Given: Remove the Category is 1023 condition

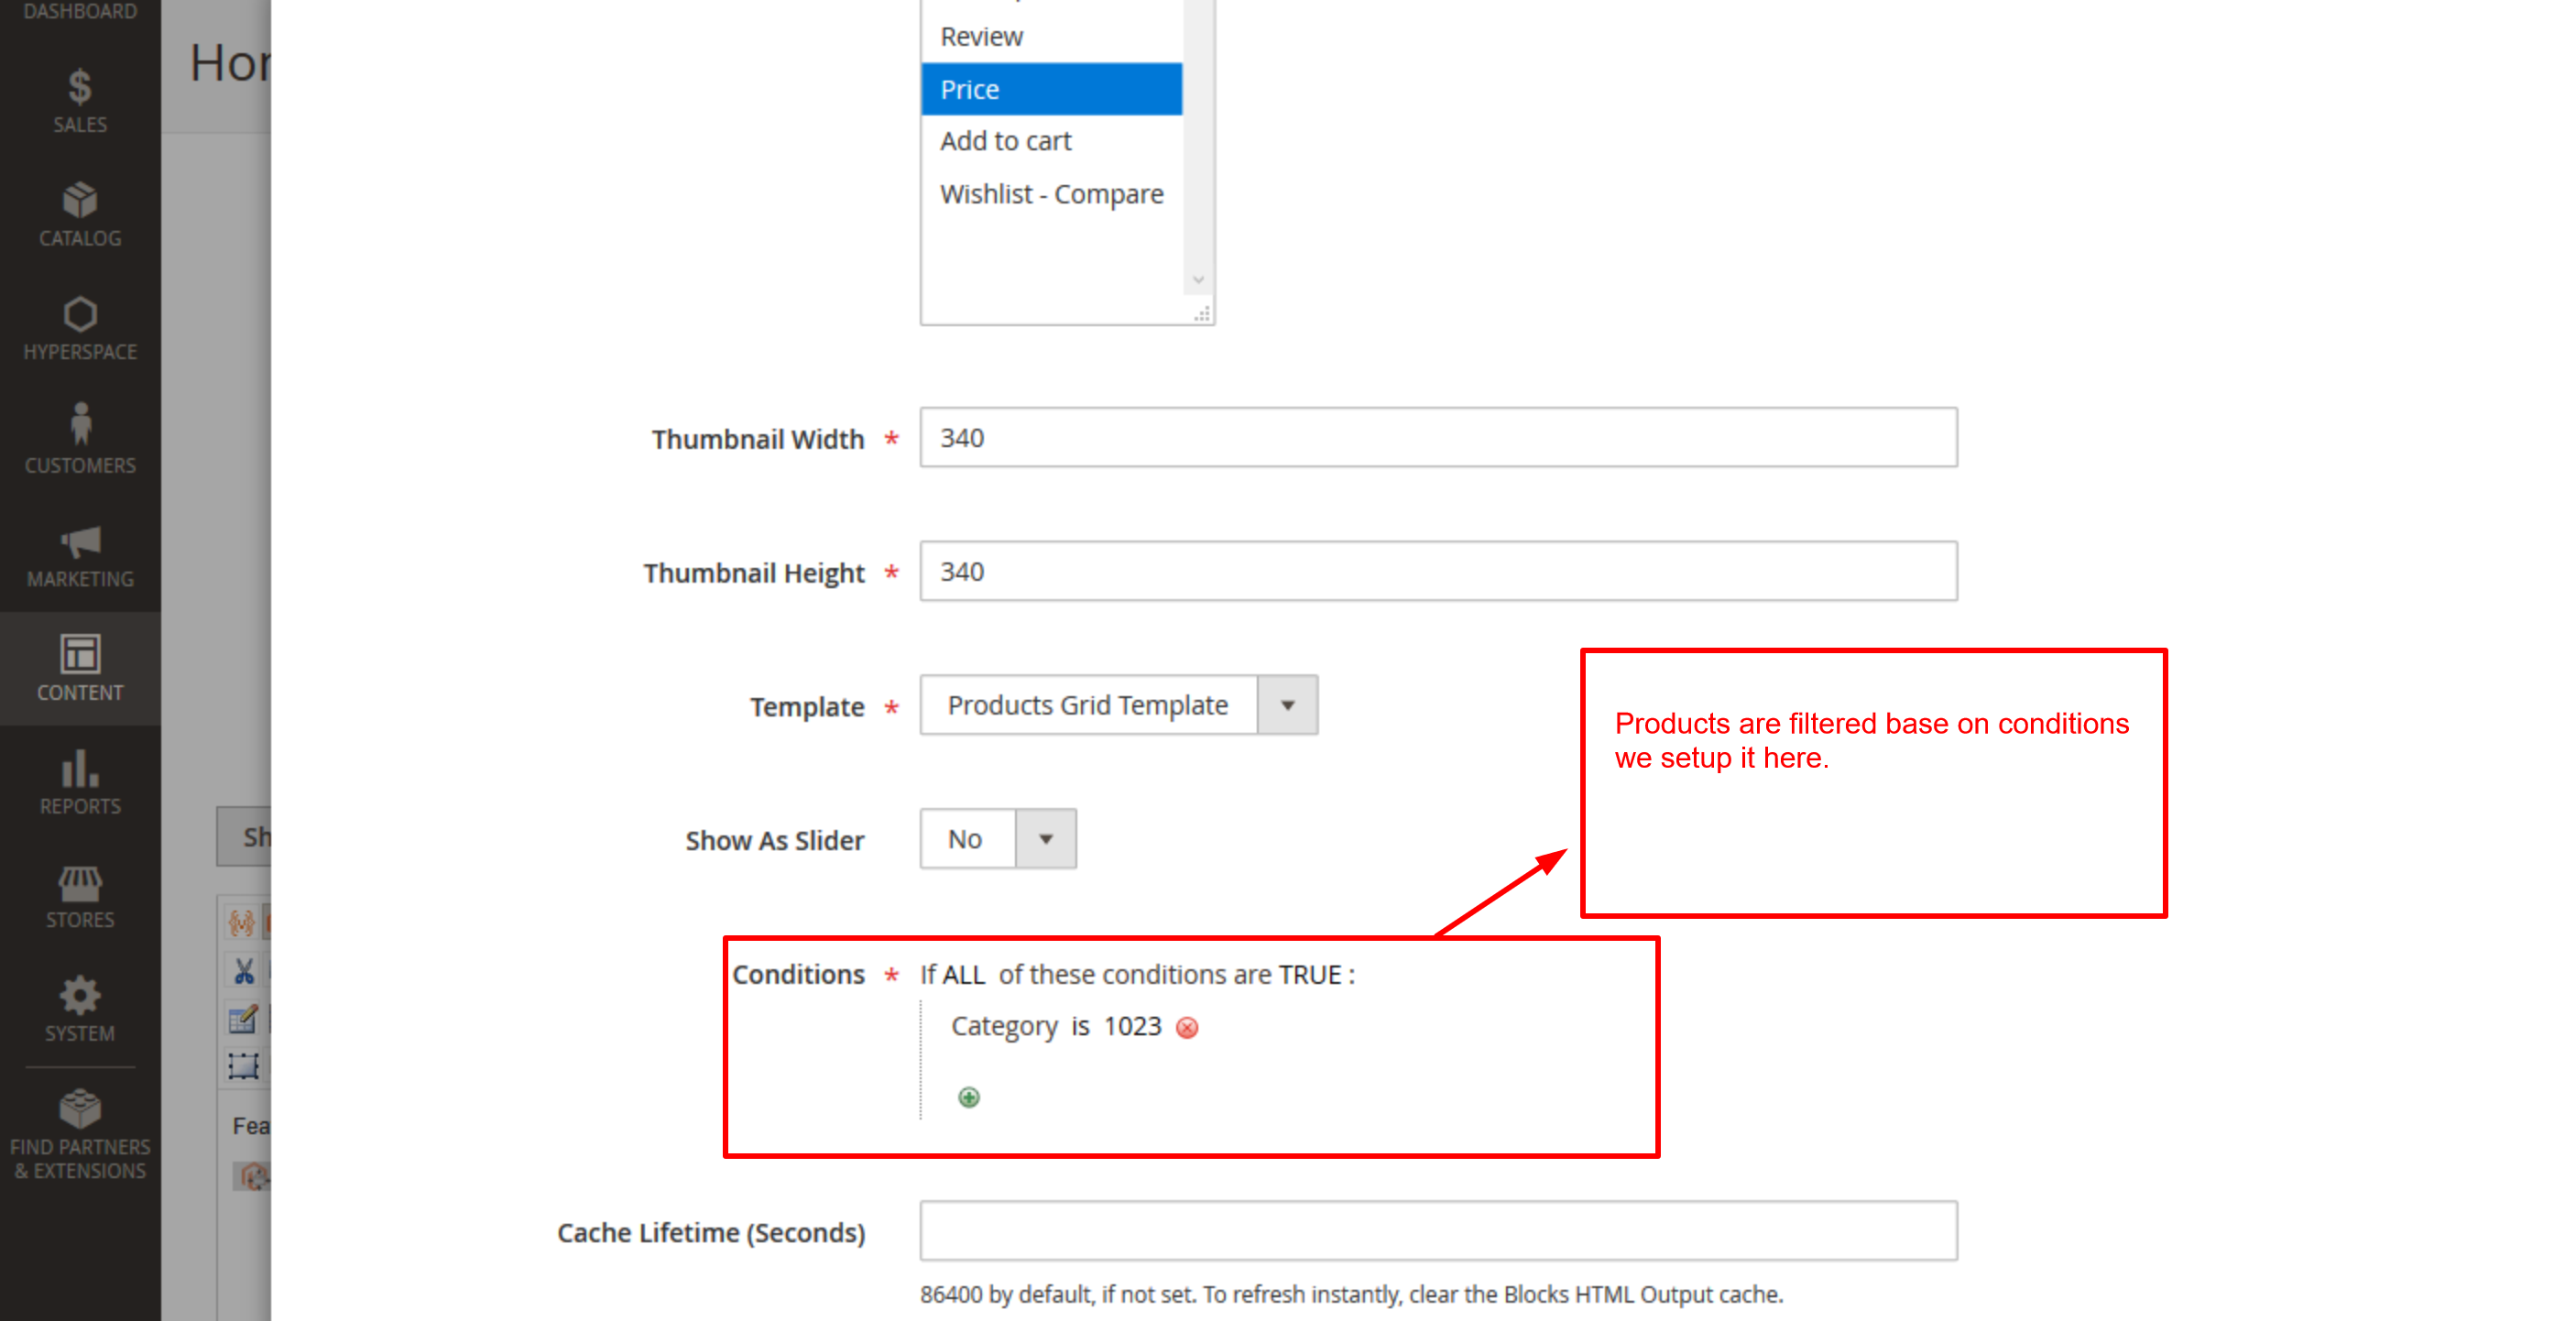Looking at the screenshot, I should click(1187, 1028).
